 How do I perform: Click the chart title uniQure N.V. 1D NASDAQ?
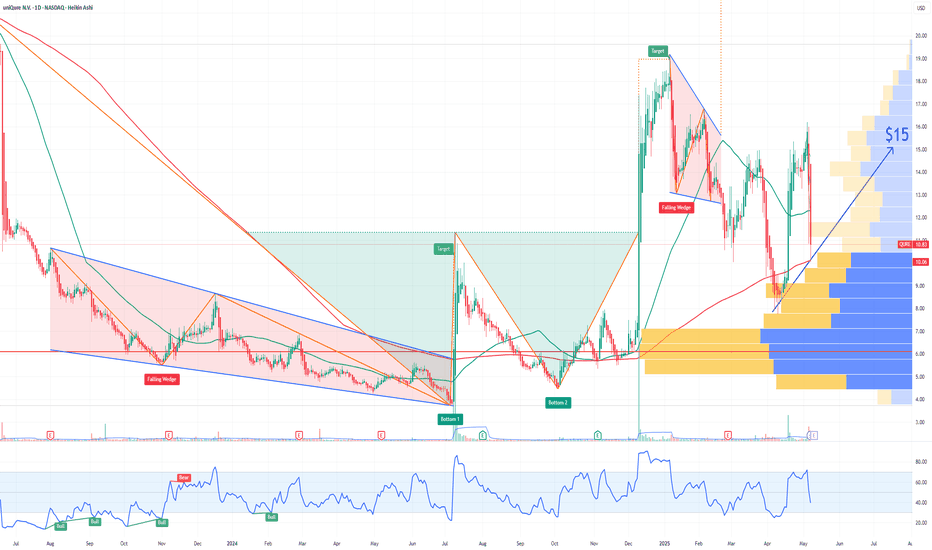point(47,8)
